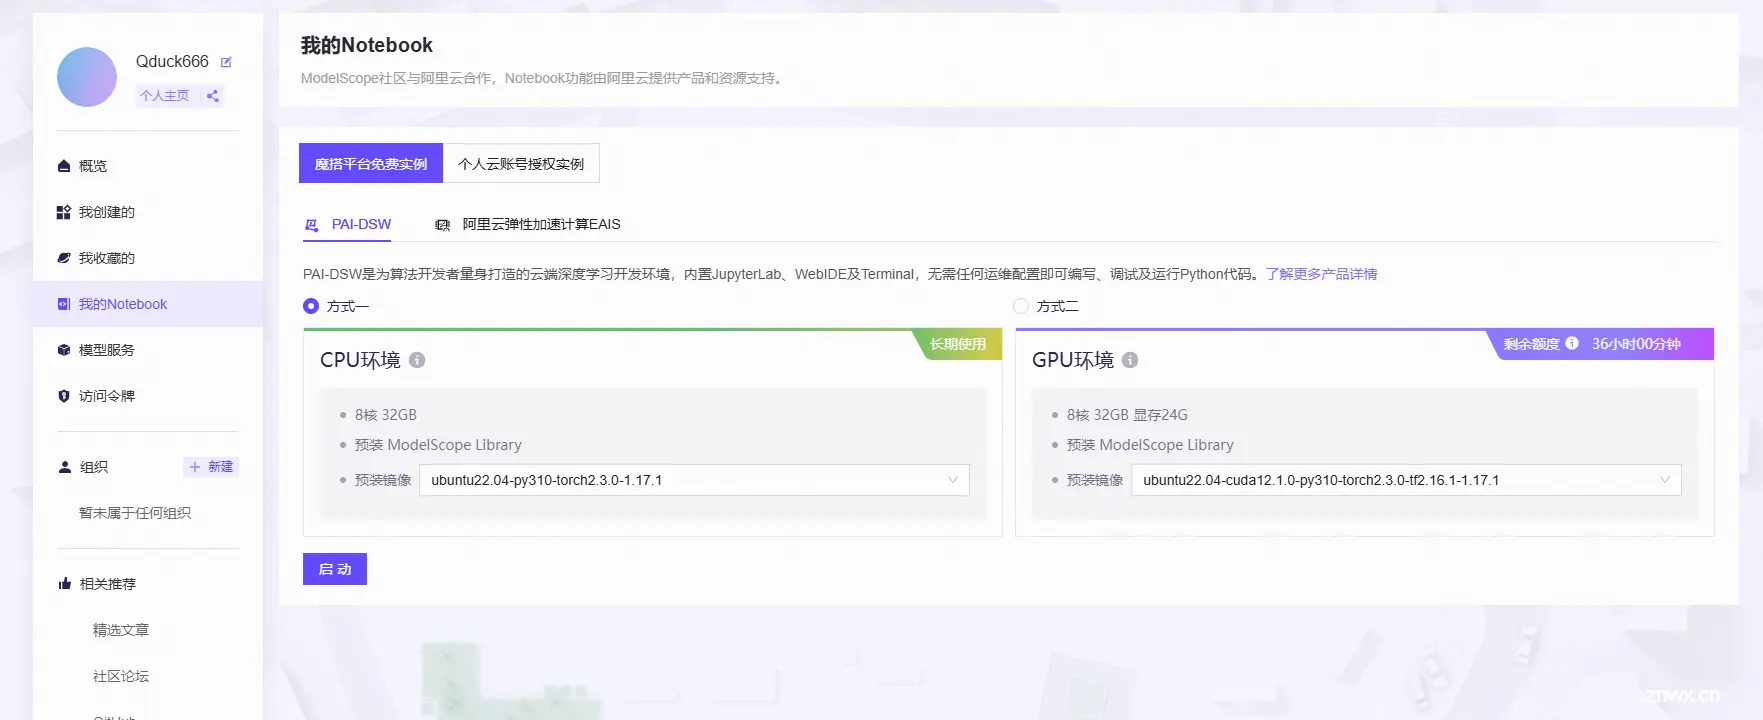The width and height of the screenshot is (1763, 720).
Task: Click info icon next to GPU环境
Action: coord(1130,360)
